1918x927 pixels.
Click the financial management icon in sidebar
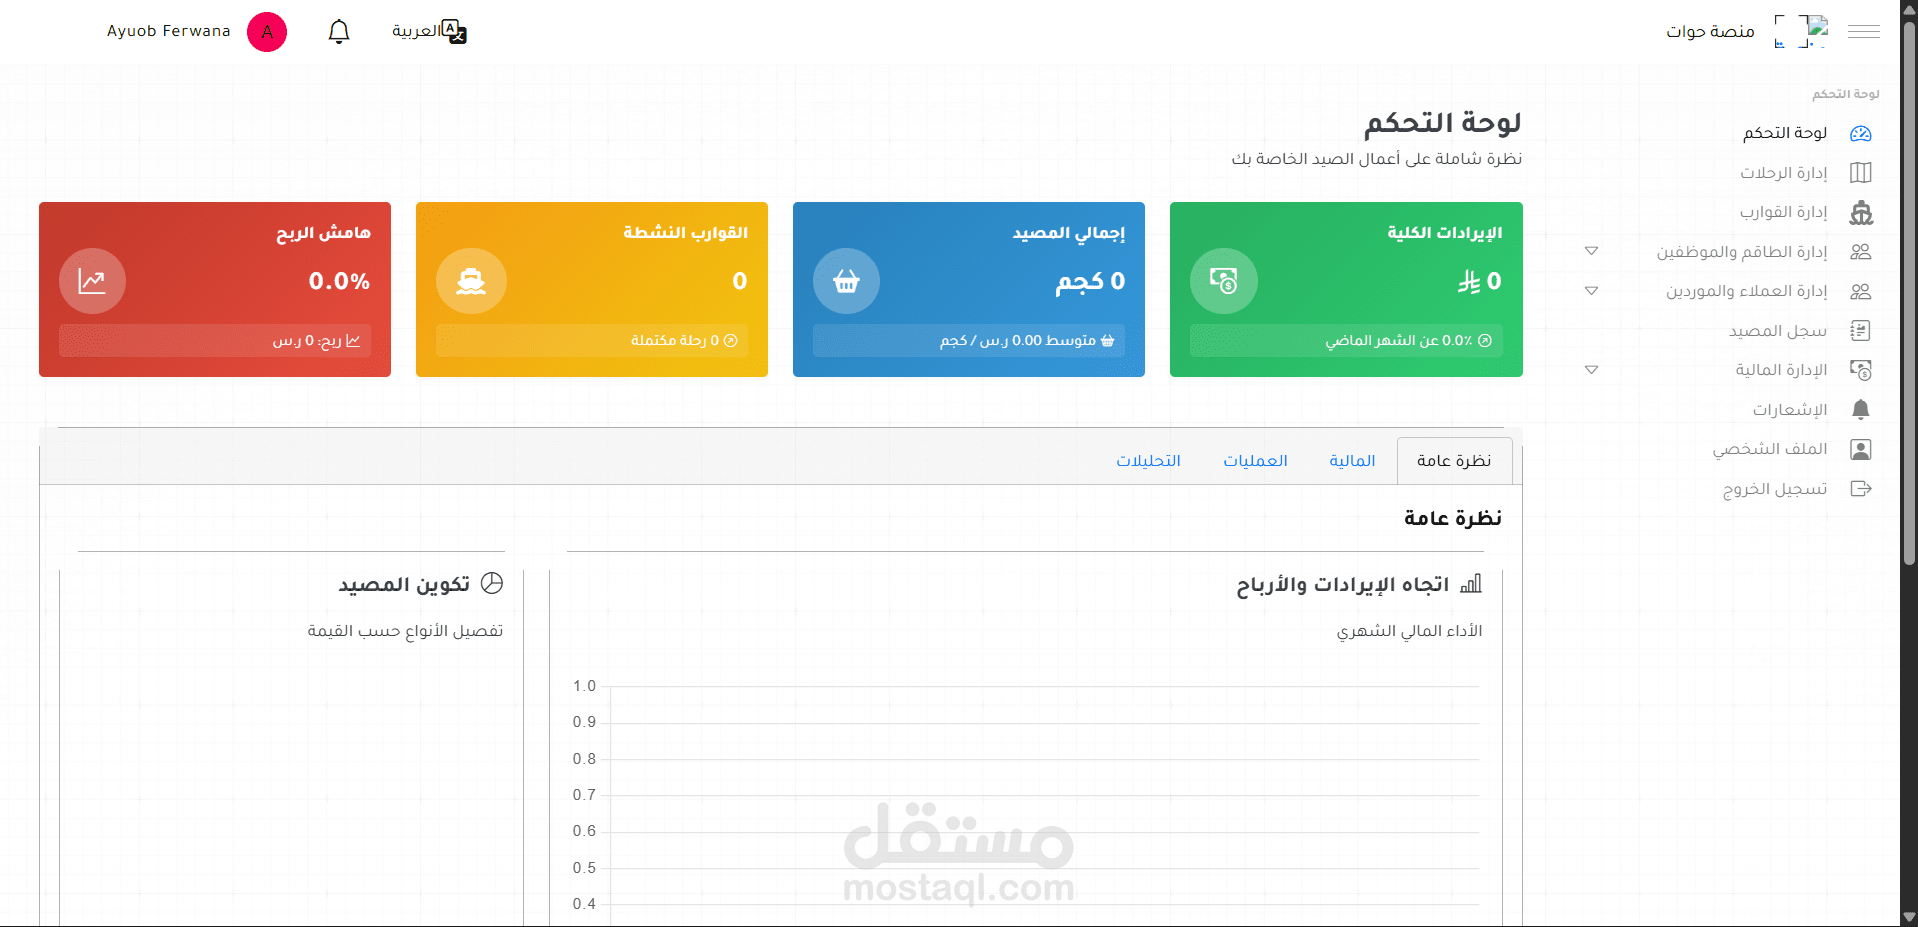pyautogui.click(x=1861, y=370)
